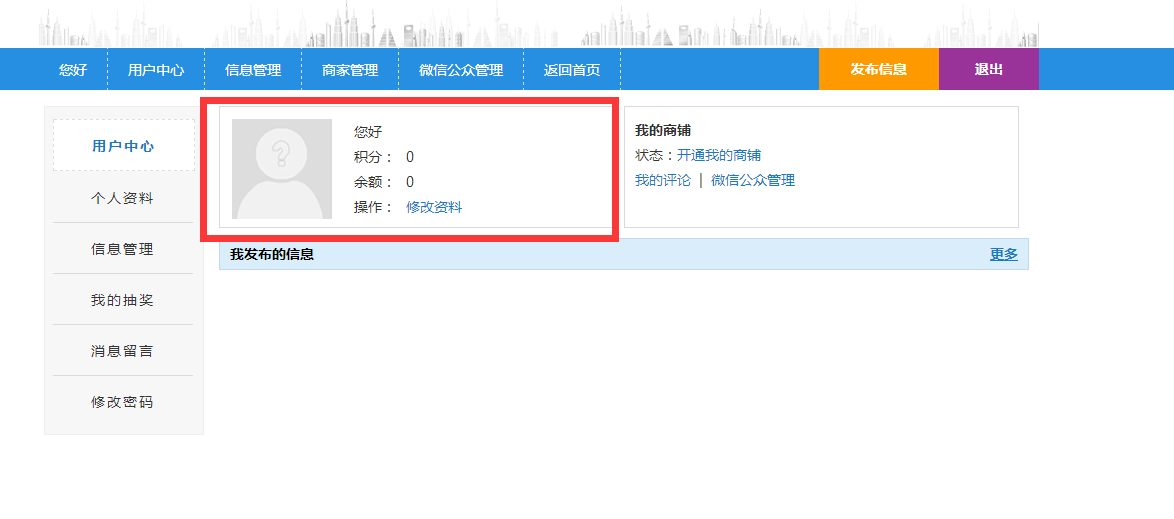Image resolution: width=1174 pixels, height=519 pixels.
Task: Click 微信公众管理 link in the 我的商铺 panel
Action: (753, 180)
